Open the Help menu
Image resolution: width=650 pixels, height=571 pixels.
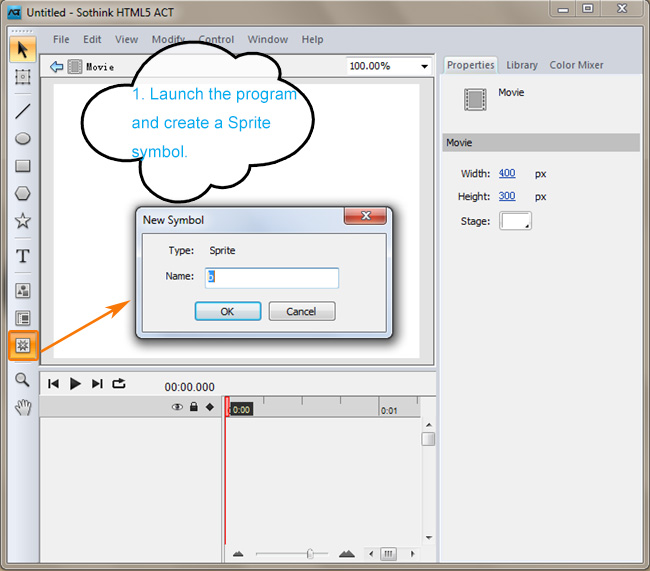[312, 39]
